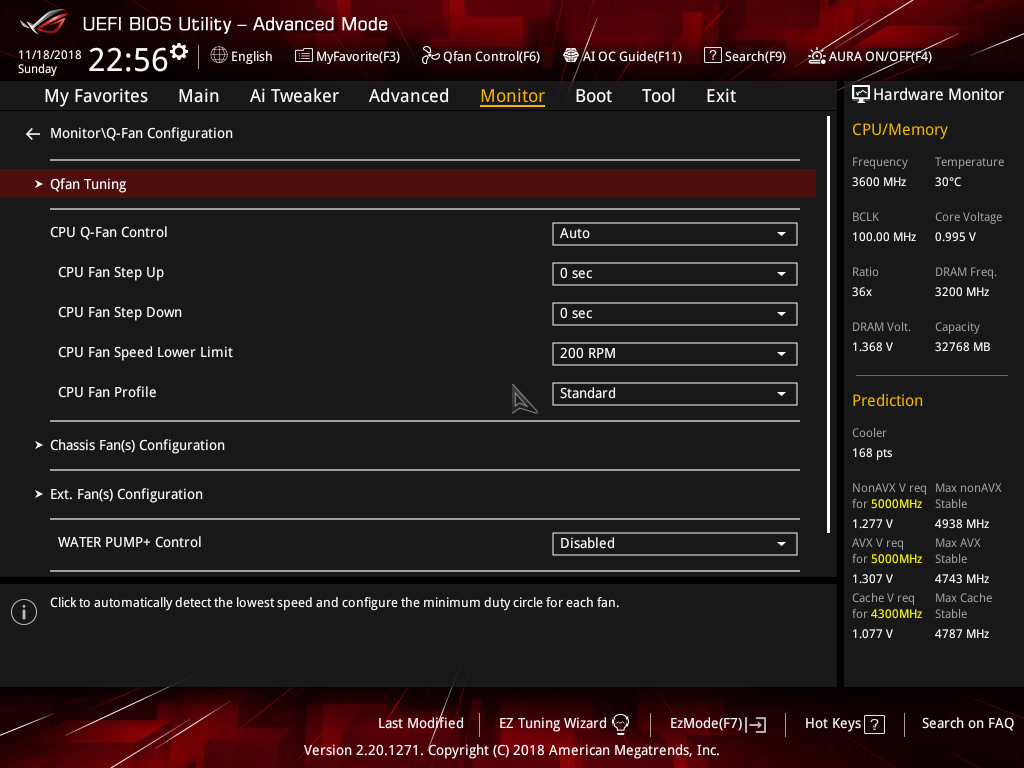
Task: Click the EzMode exit arrow icon
Action: pos(757,724)
